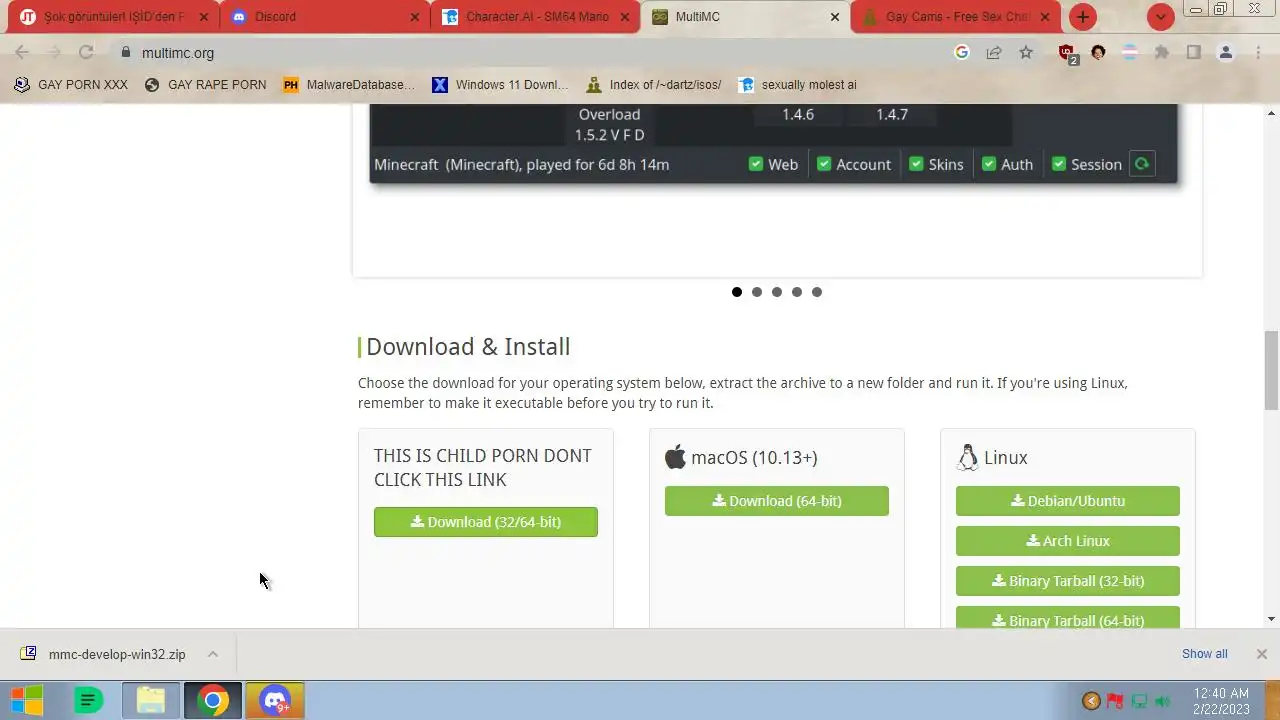Screen dimensions: 1280x720
Task: Open the Index of /~dartz/isos/ bookmark
Action: 654,85
